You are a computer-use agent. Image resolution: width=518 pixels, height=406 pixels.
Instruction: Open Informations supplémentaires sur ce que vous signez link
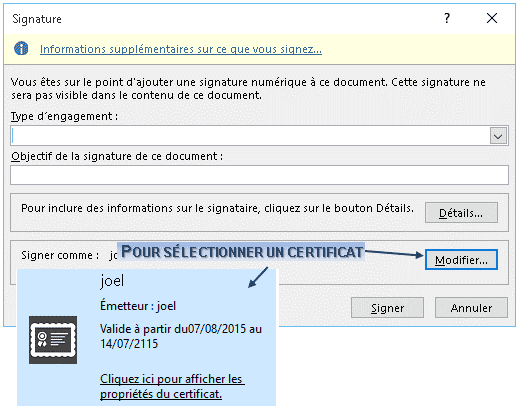coord(181,49)
